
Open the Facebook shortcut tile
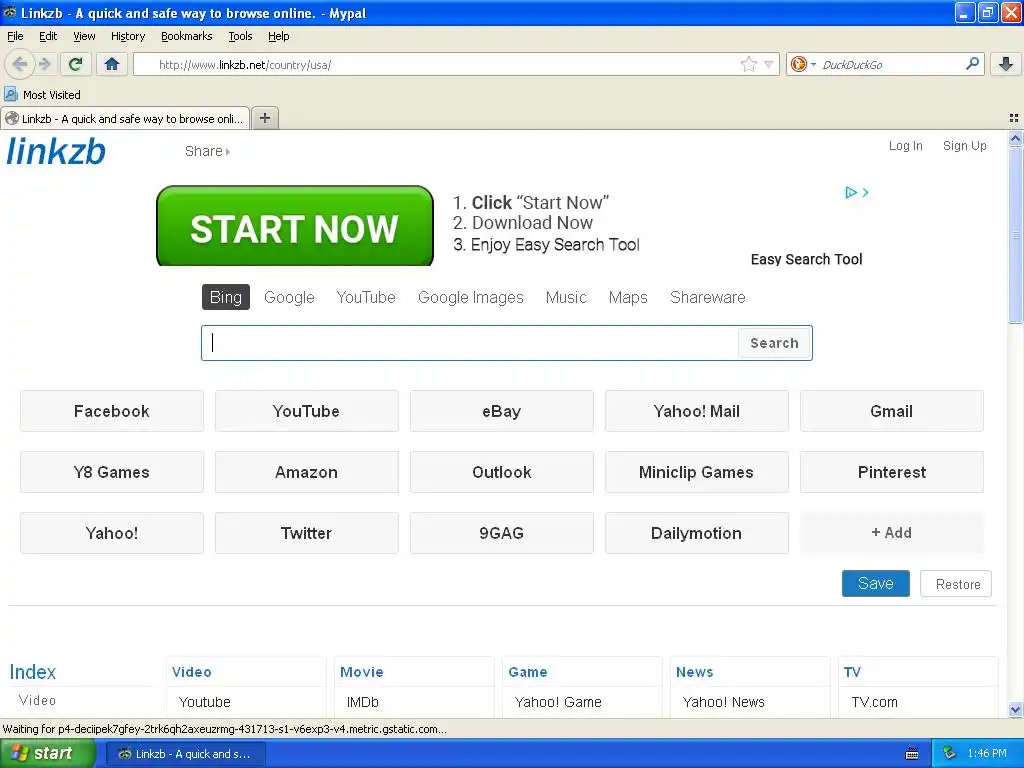click(x=112, y=411)
